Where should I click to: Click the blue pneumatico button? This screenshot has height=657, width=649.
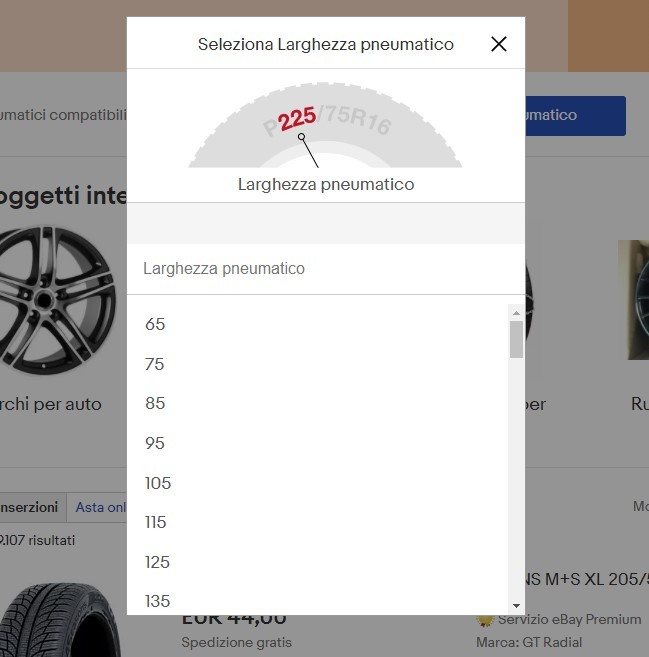coord(575,116)
